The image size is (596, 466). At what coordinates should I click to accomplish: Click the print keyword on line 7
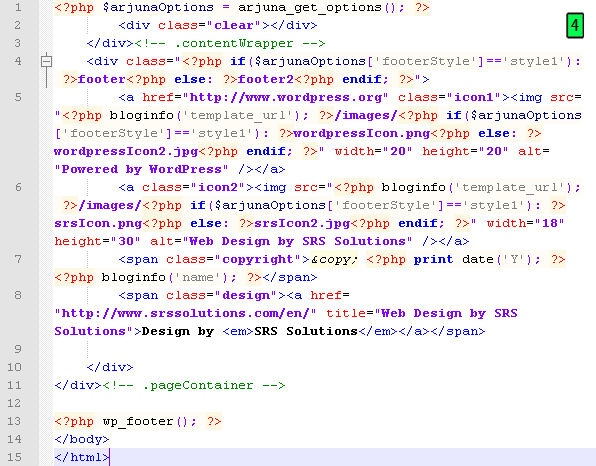pos(434,260)
